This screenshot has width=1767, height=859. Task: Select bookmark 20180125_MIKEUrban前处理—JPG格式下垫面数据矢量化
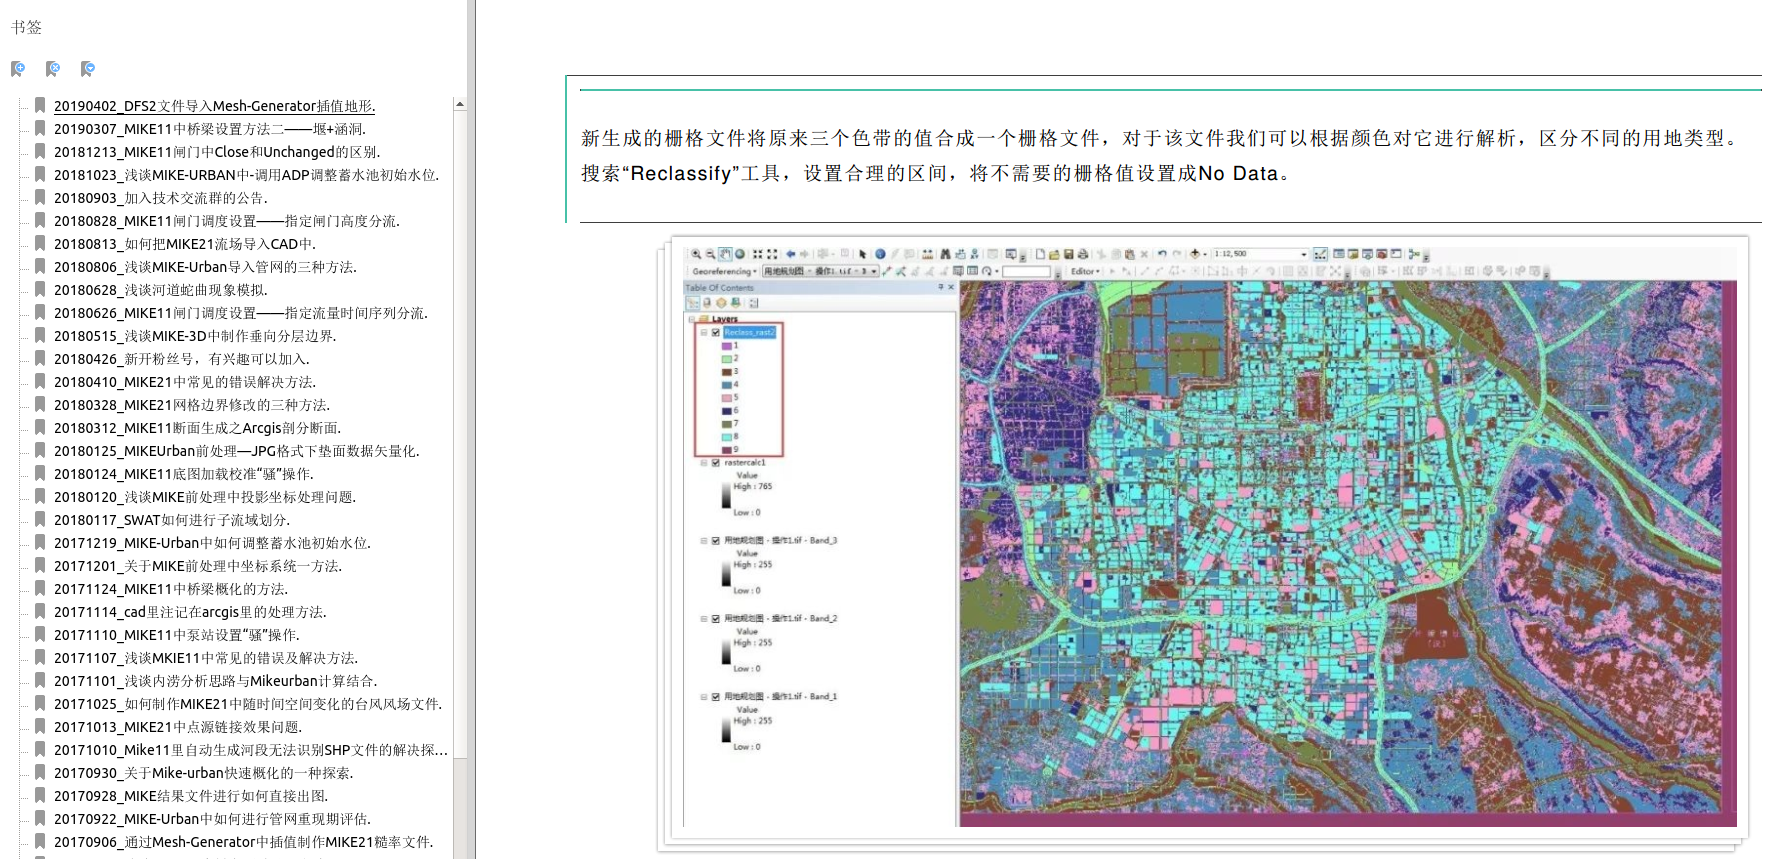(x=236, y=451)
